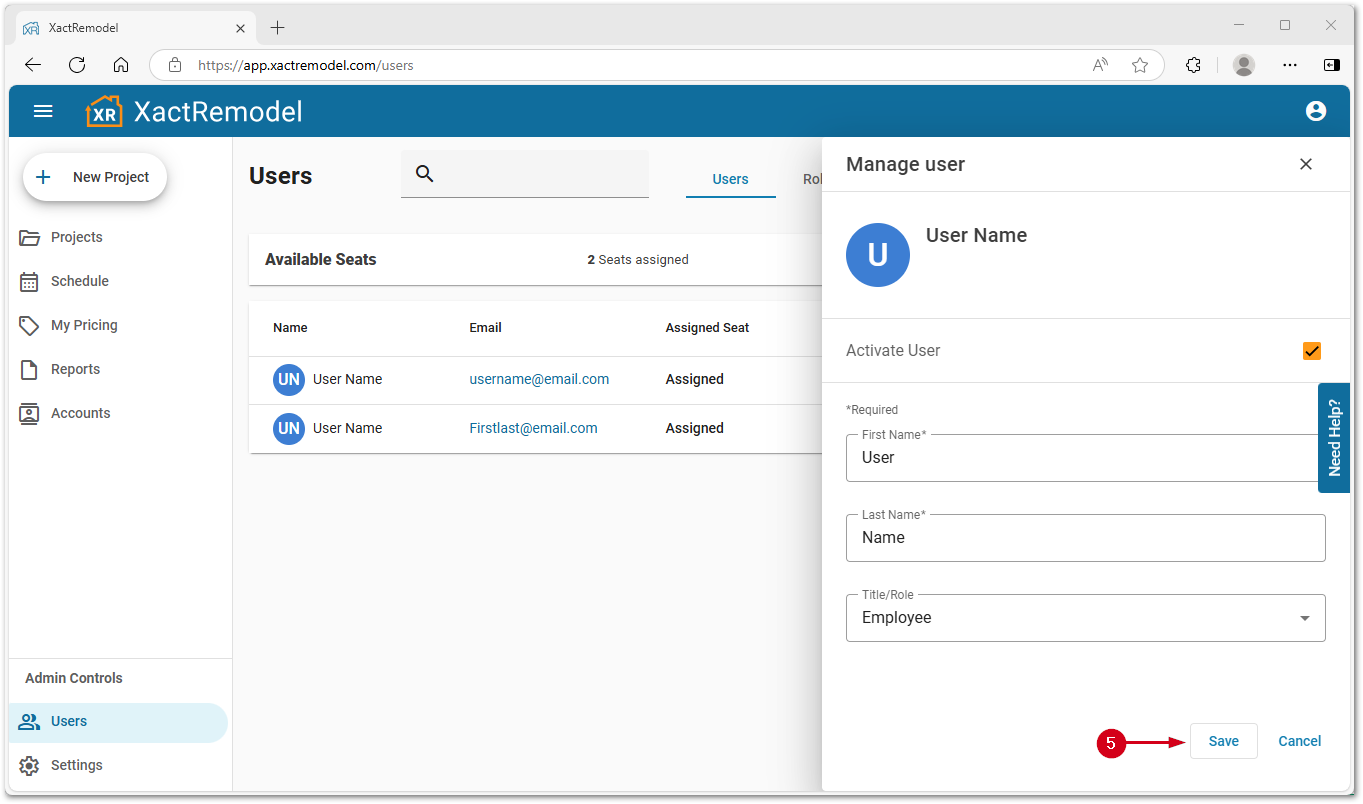Image resolution: width=1363 pixels, height=804 pixels.
Task: Go to Reports in sidebar
Action: [75, 369]
